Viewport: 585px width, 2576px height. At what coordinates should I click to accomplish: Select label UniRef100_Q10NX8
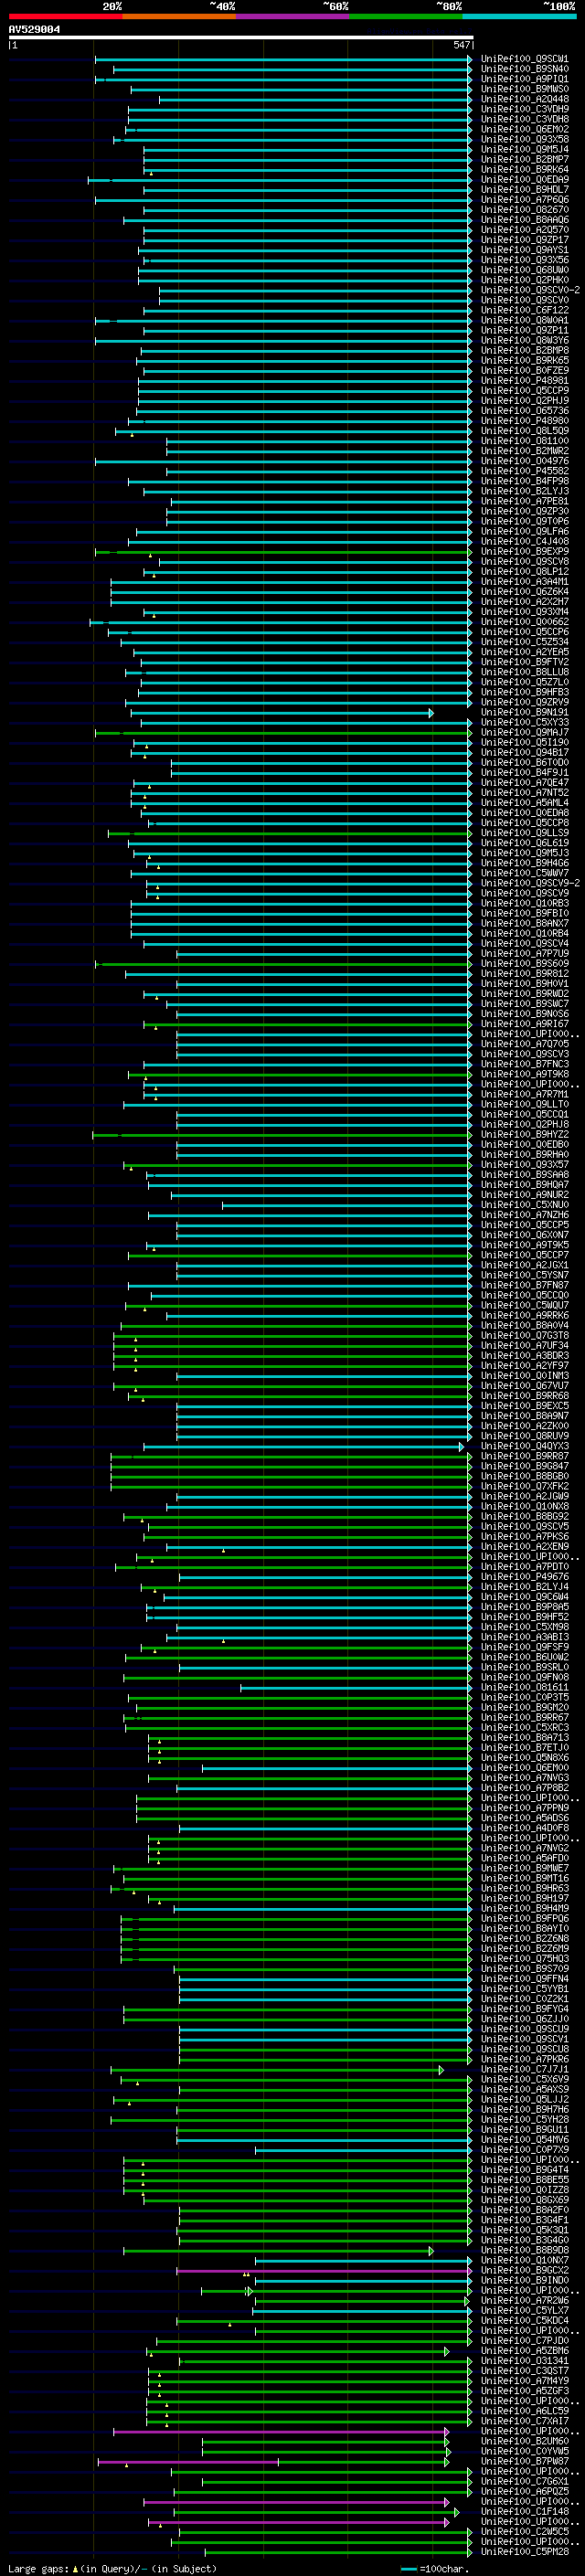[524, 1507]
